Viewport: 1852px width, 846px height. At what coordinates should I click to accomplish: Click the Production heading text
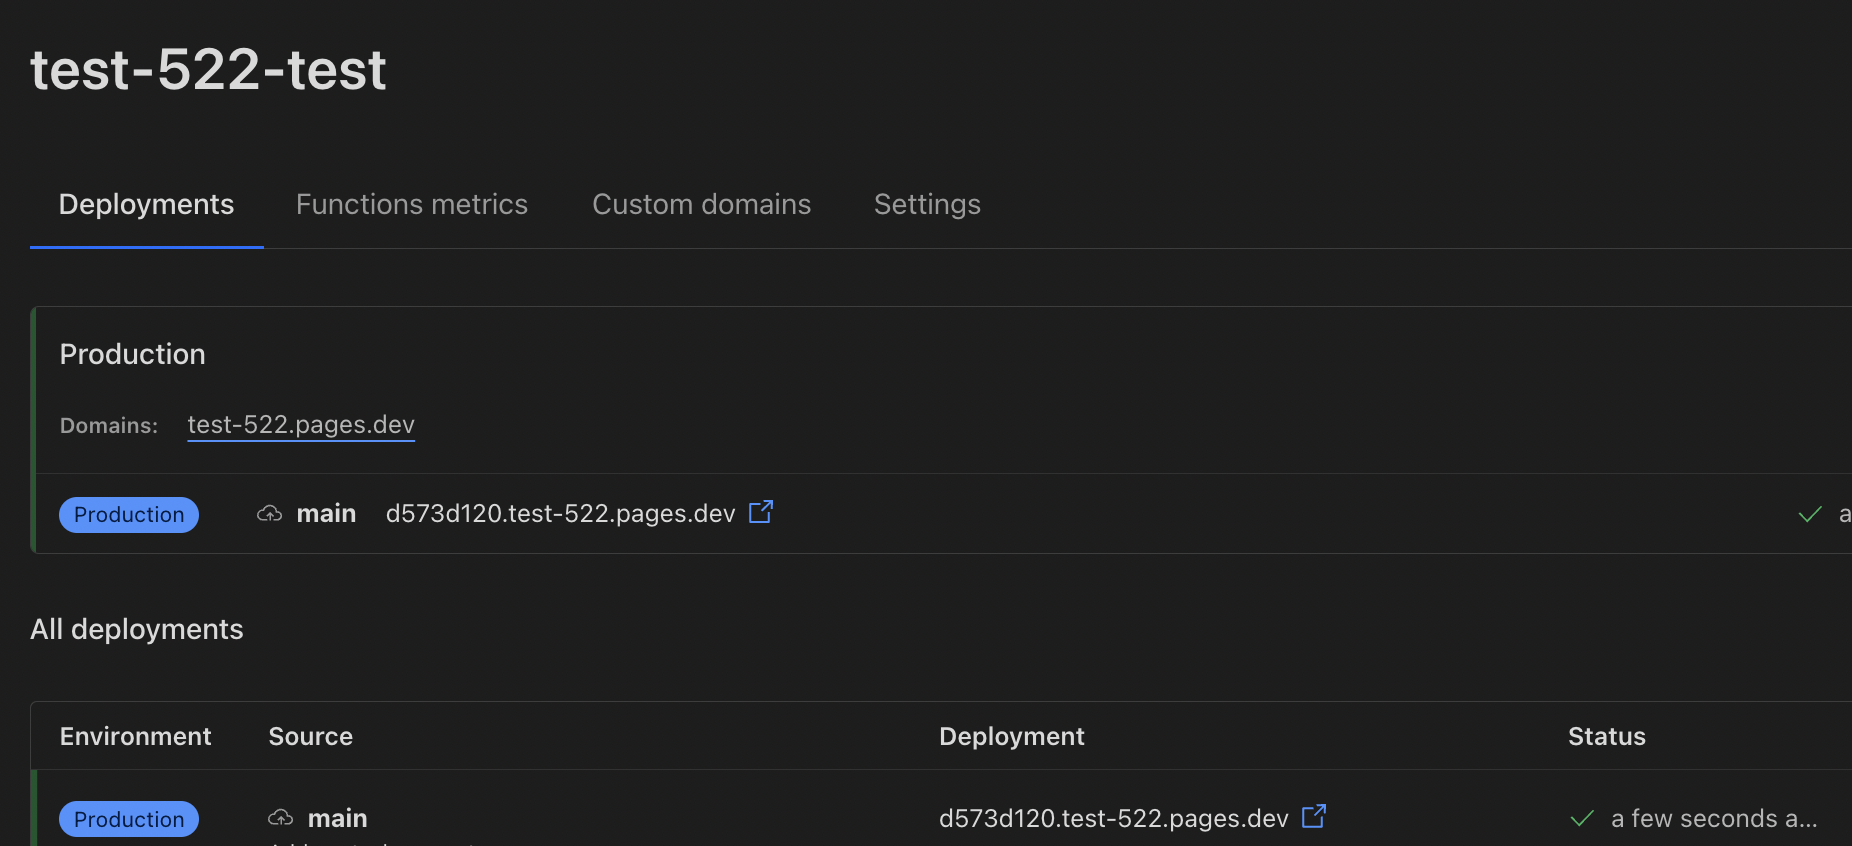(x=133, y=354)
